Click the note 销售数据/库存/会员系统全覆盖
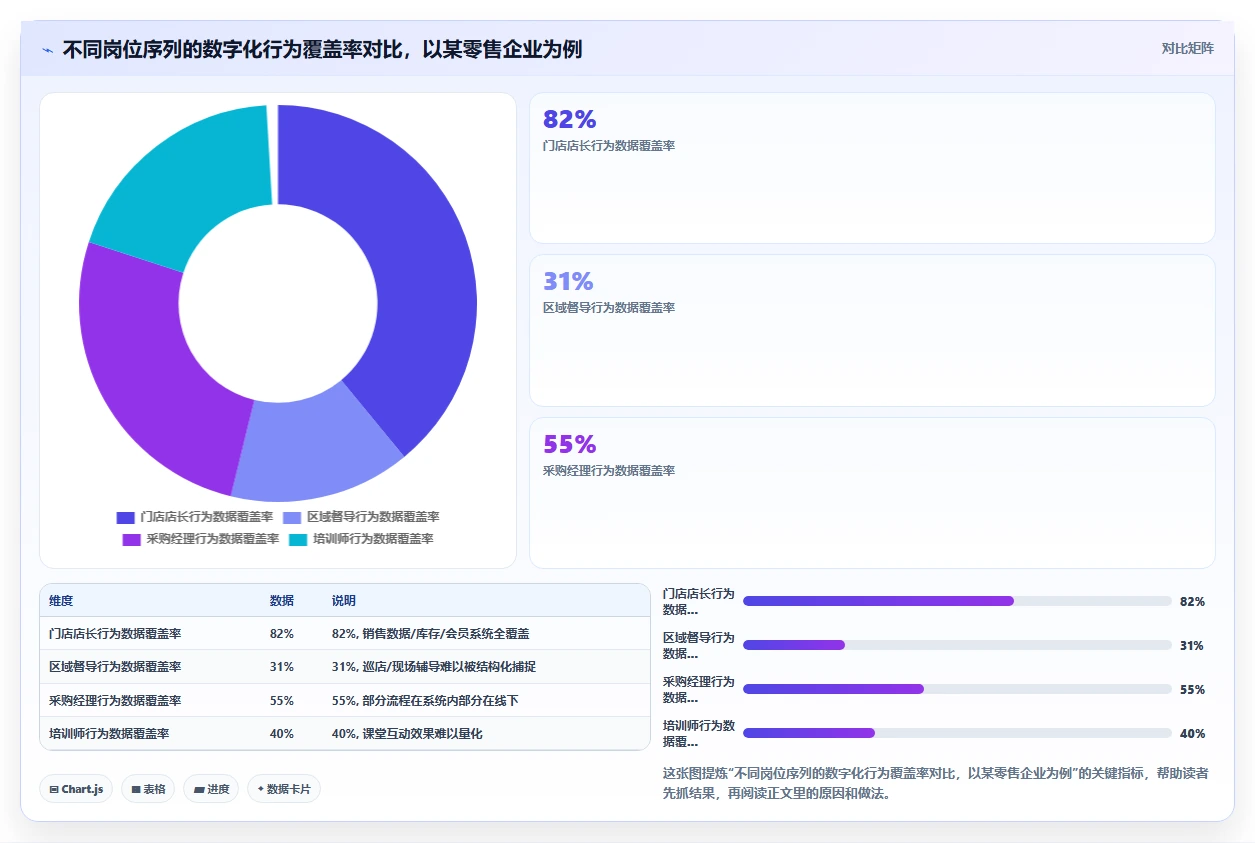The height and width of the screenshot is (843, 1255). tap(446, 634)
